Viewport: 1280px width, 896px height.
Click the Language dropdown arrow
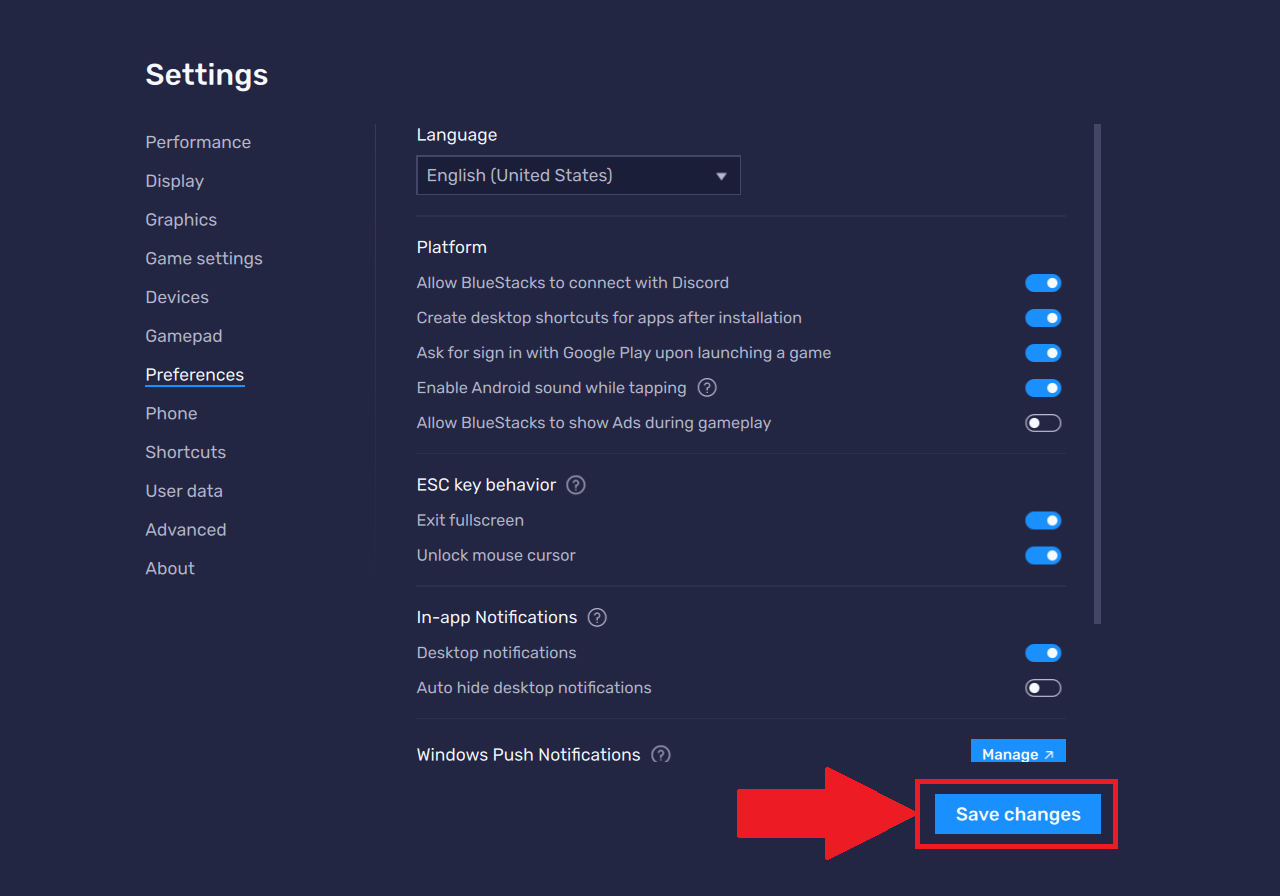721,177
